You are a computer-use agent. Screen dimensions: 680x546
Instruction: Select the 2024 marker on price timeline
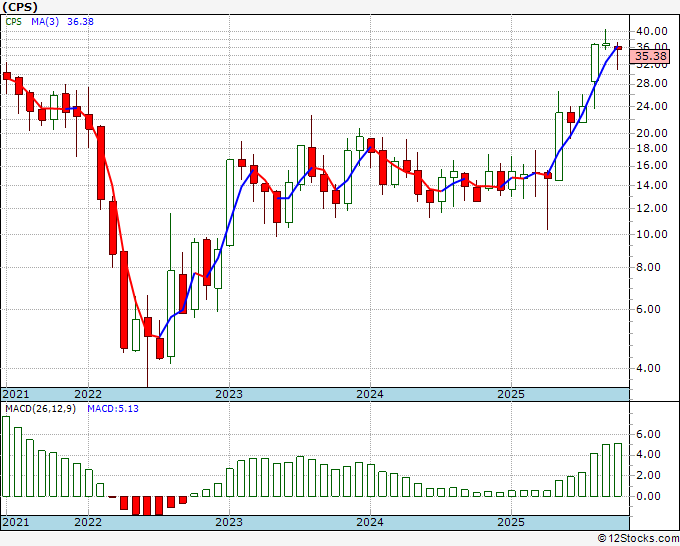pyautogui.click(x=370, y=394)
